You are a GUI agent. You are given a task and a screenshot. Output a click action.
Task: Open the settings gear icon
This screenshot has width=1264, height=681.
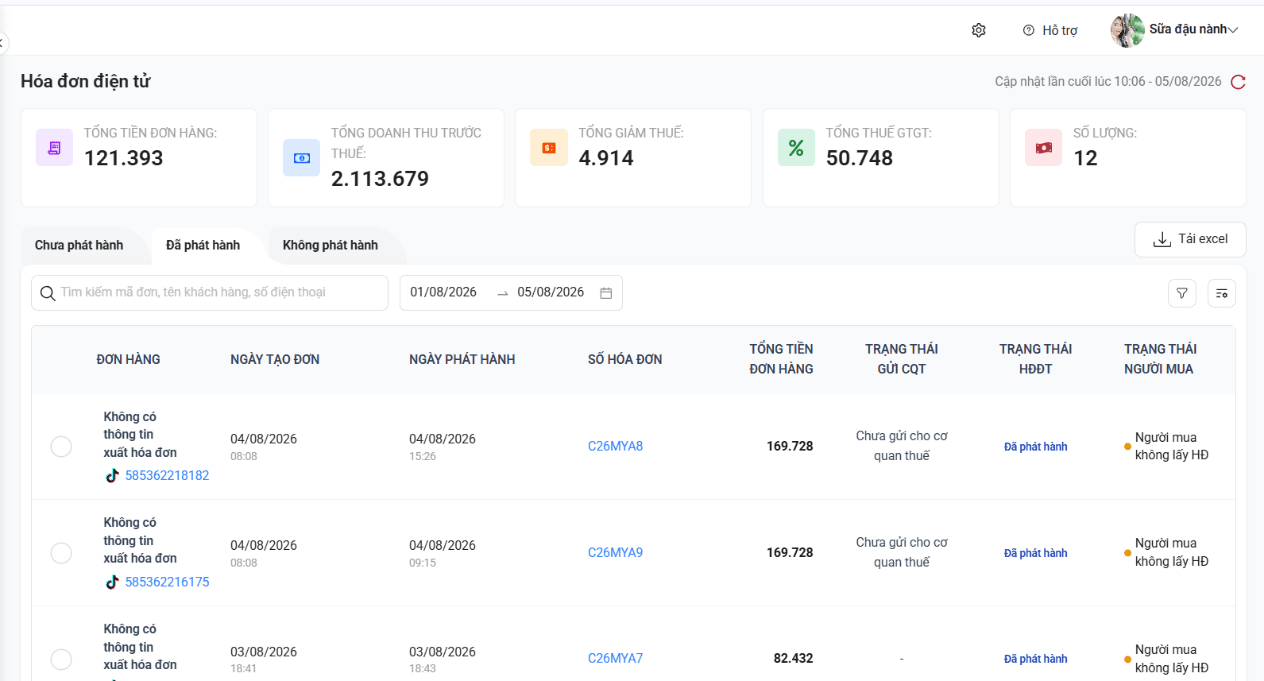[x=979, y=30]
